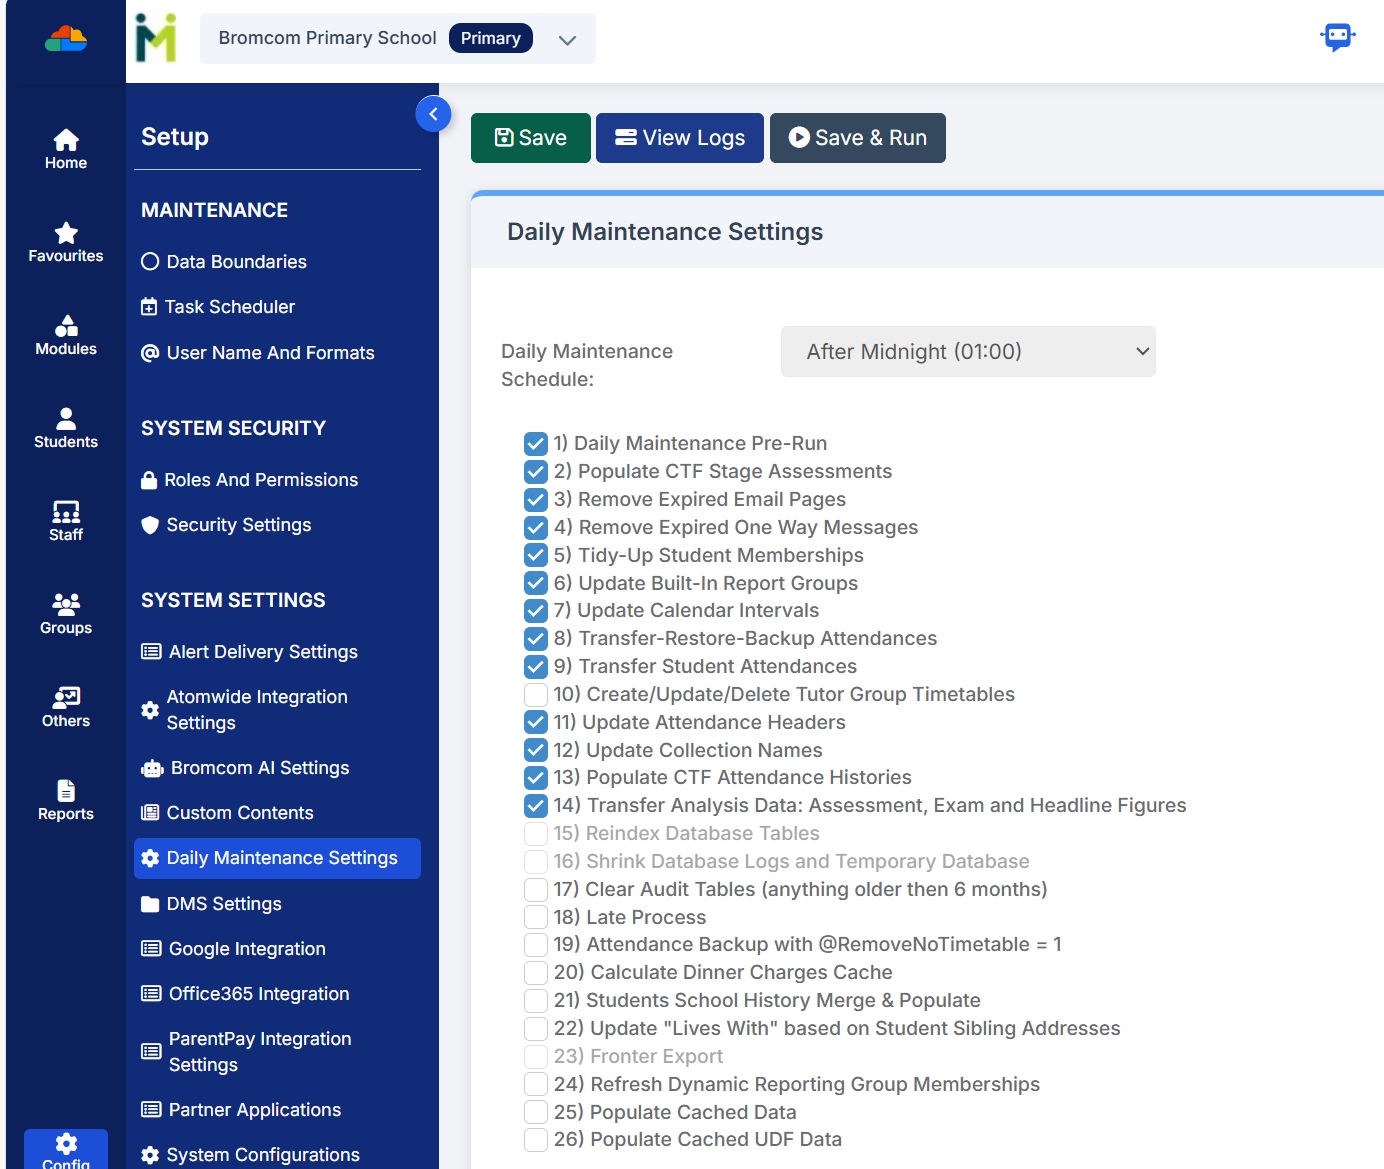
Task: Enable the Late Process checkbox
Action: point(536,918)
